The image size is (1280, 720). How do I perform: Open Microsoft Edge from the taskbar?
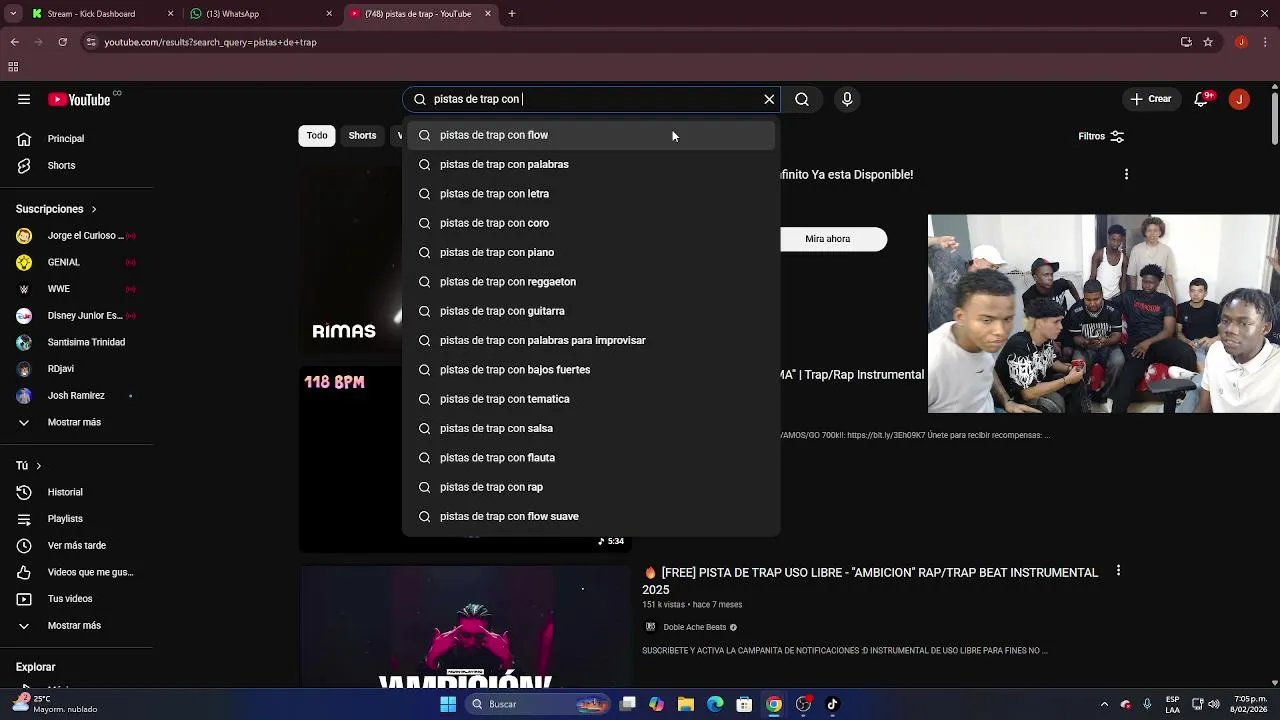tap(715, 704)
